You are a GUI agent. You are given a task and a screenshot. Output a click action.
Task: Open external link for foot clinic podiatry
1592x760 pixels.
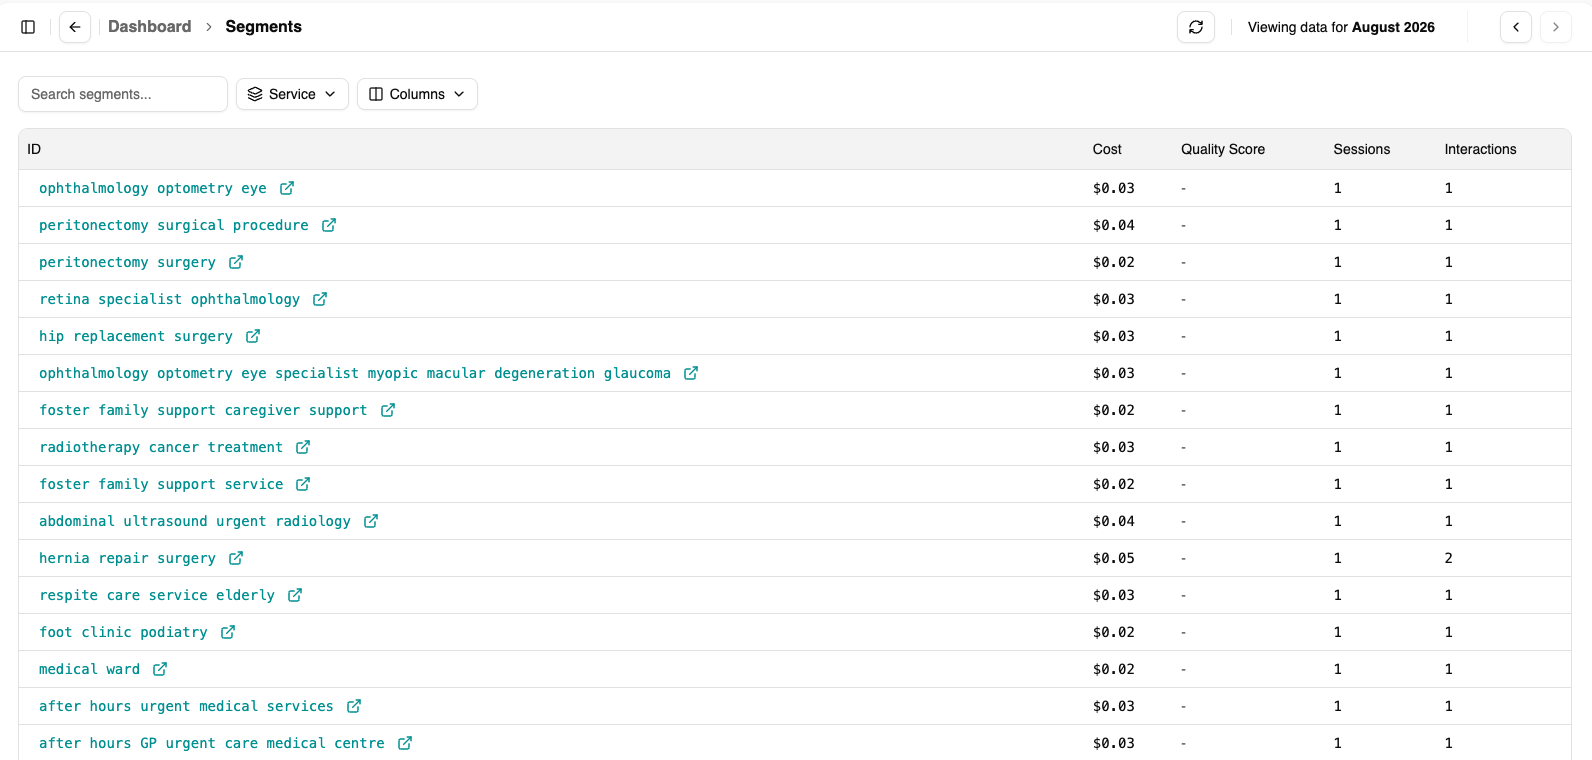click(228, 632)
